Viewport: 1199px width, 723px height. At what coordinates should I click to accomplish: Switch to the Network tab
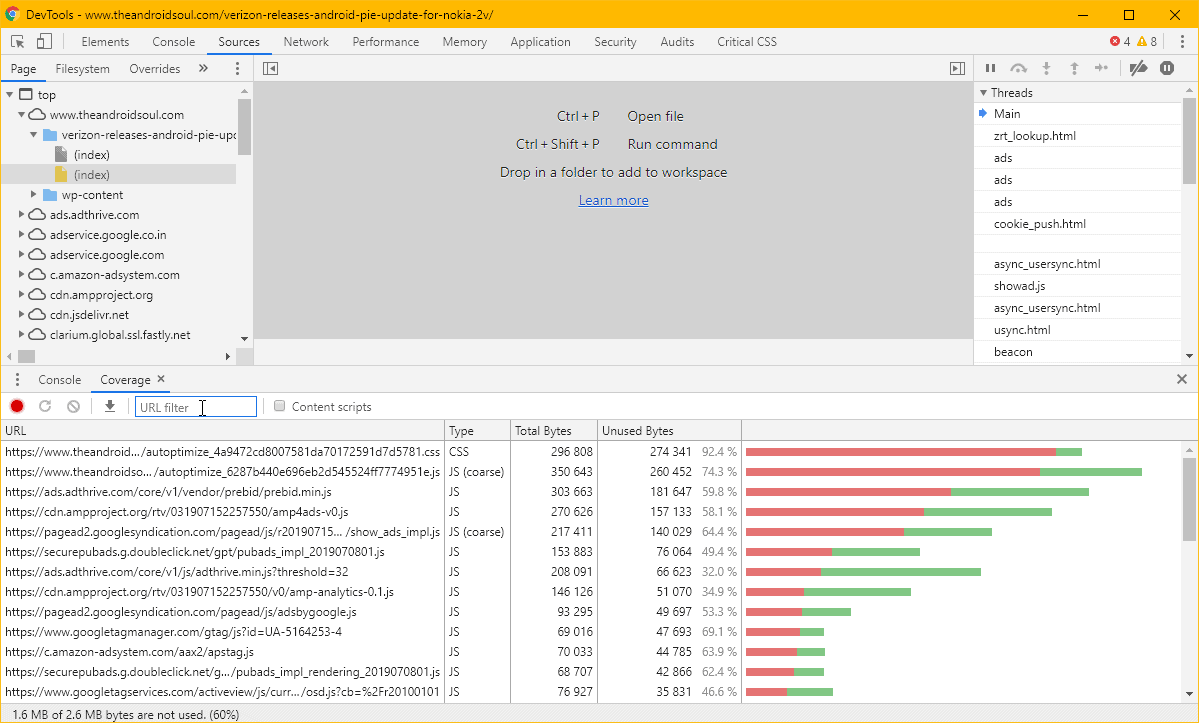[306, 41]
